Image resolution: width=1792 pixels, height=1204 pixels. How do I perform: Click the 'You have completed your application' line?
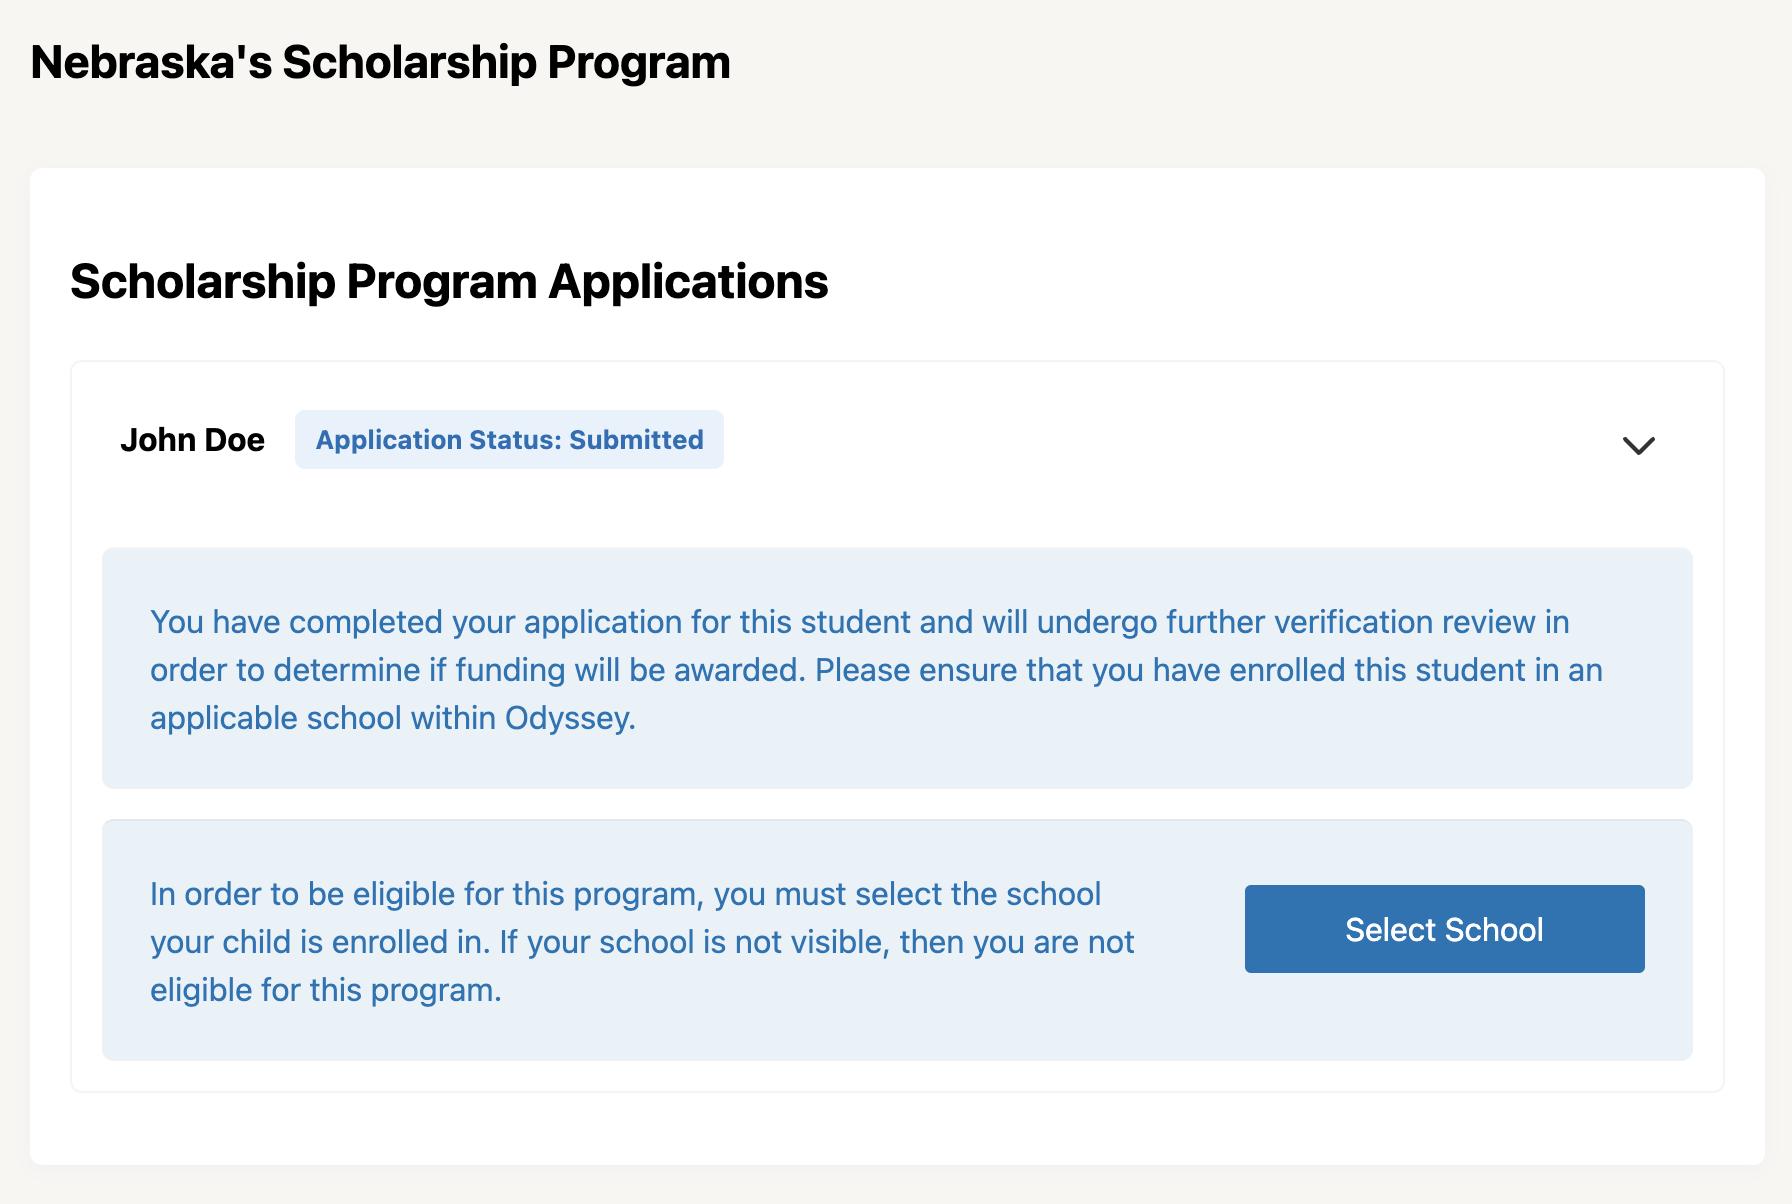pos(859,622)
